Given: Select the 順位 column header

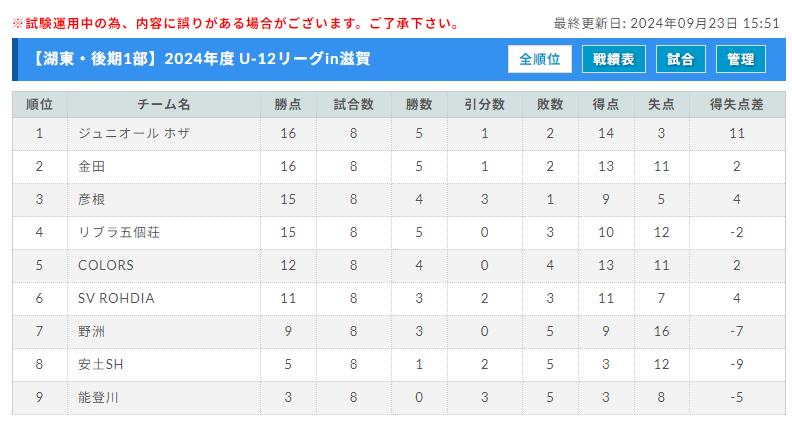Looking at the screenshot, I should click(39, 105).
